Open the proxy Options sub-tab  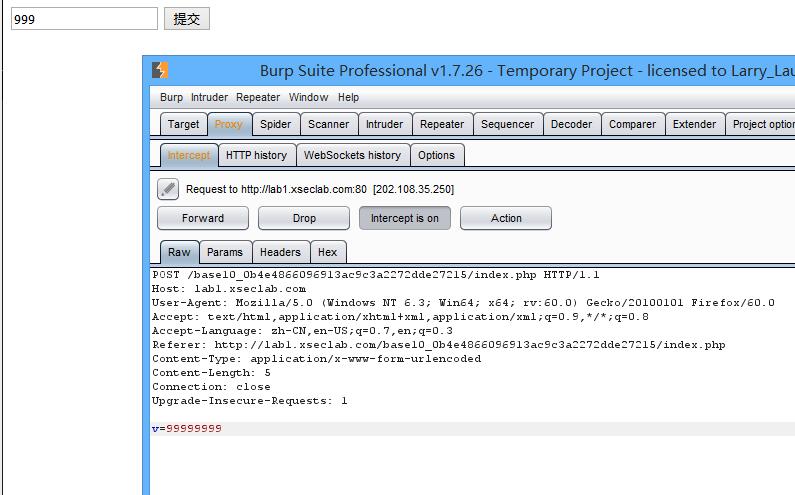(437, 155)
